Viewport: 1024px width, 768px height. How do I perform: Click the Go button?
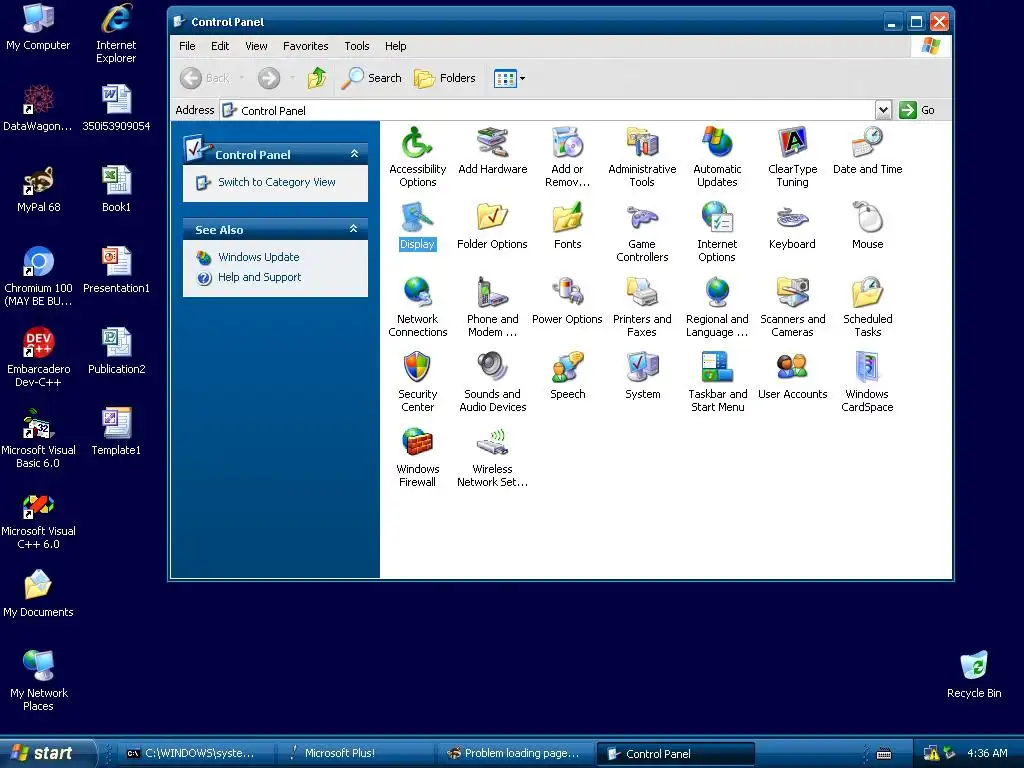coord(917,110)
